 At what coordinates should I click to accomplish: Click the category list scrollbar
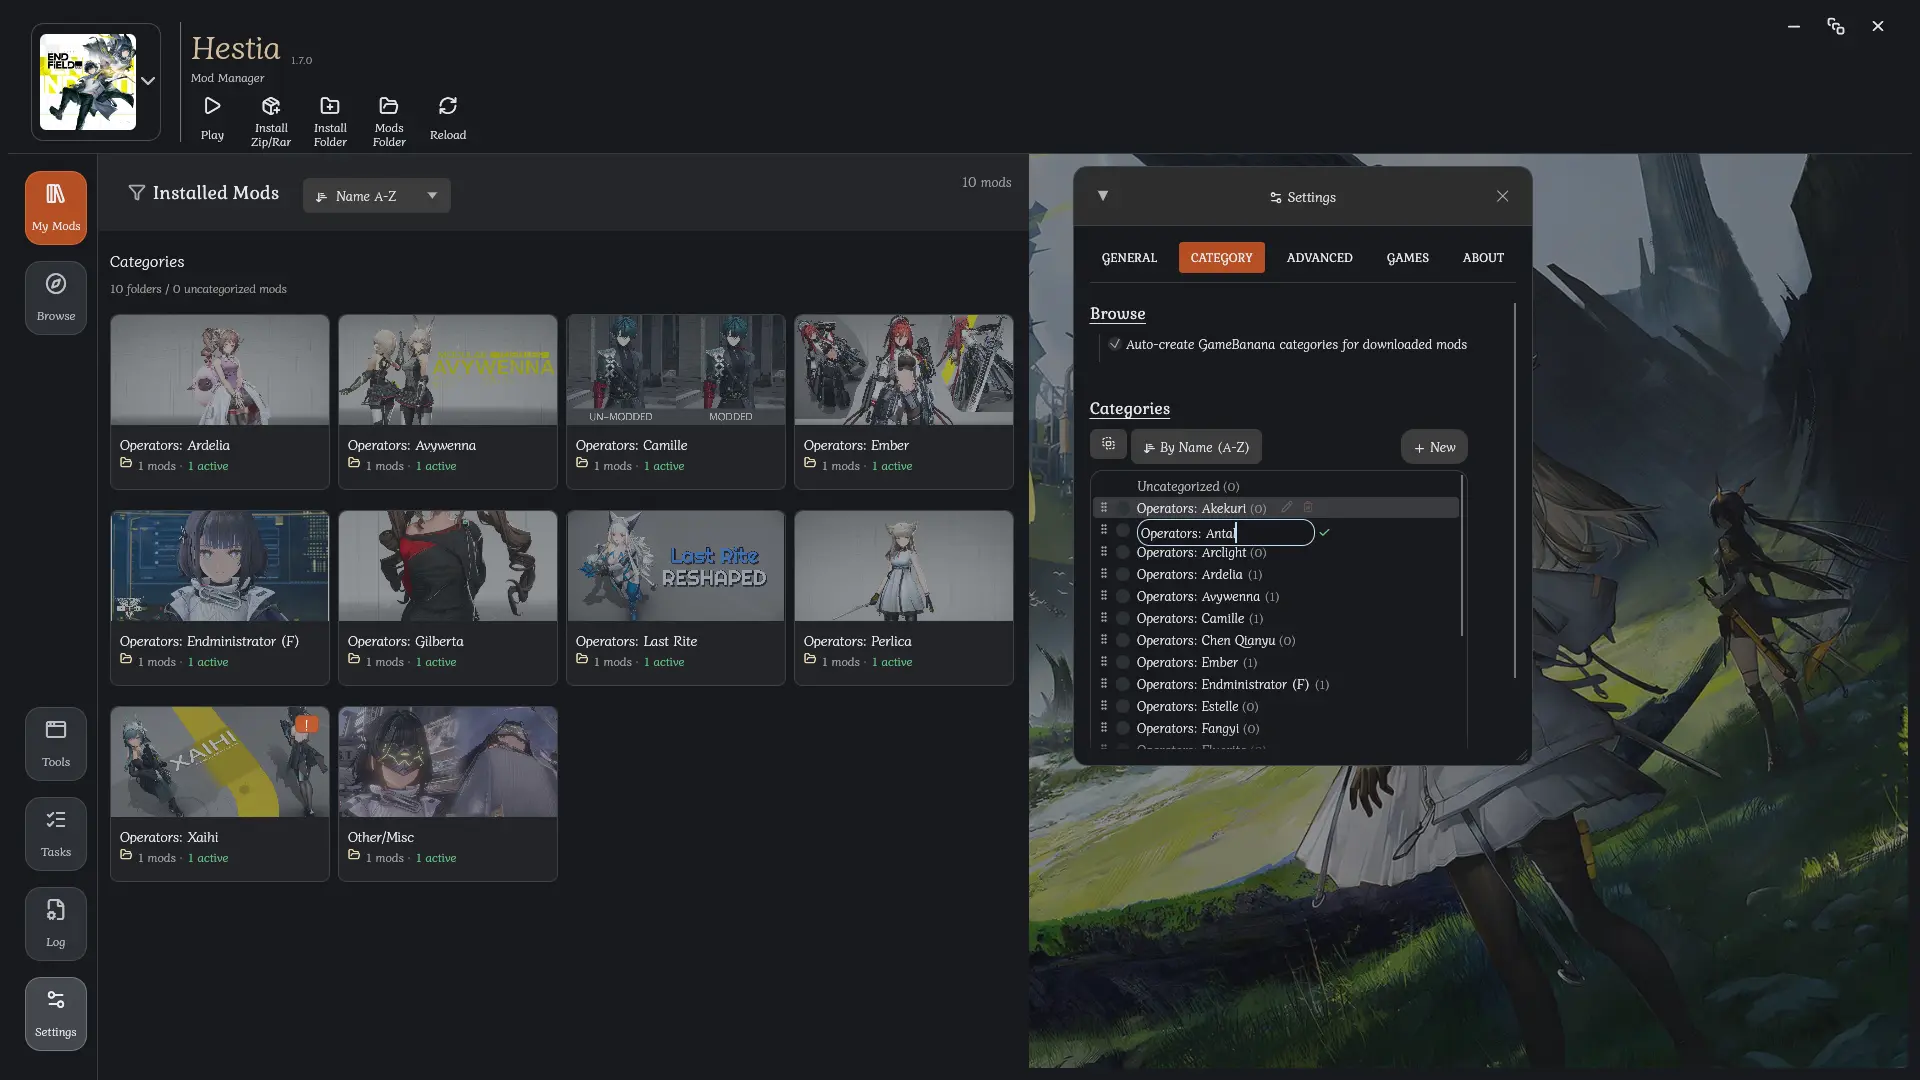click(x=1462, y=556)
